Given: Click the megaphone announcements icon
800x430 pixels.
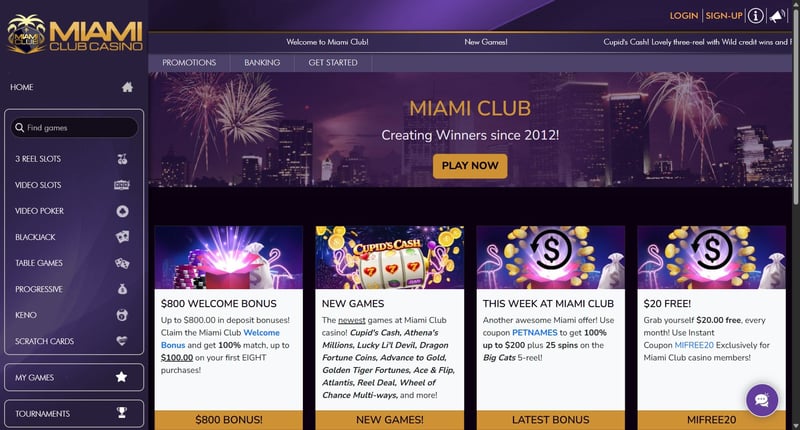Looking at the screenshot, I should 777,16.
